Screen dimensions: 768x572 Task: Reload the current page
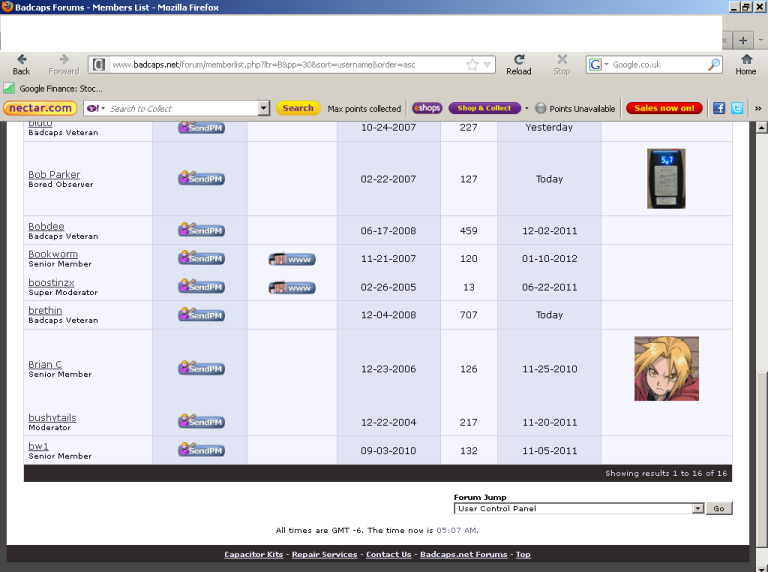pyautogui.click(x=519, y=64)
